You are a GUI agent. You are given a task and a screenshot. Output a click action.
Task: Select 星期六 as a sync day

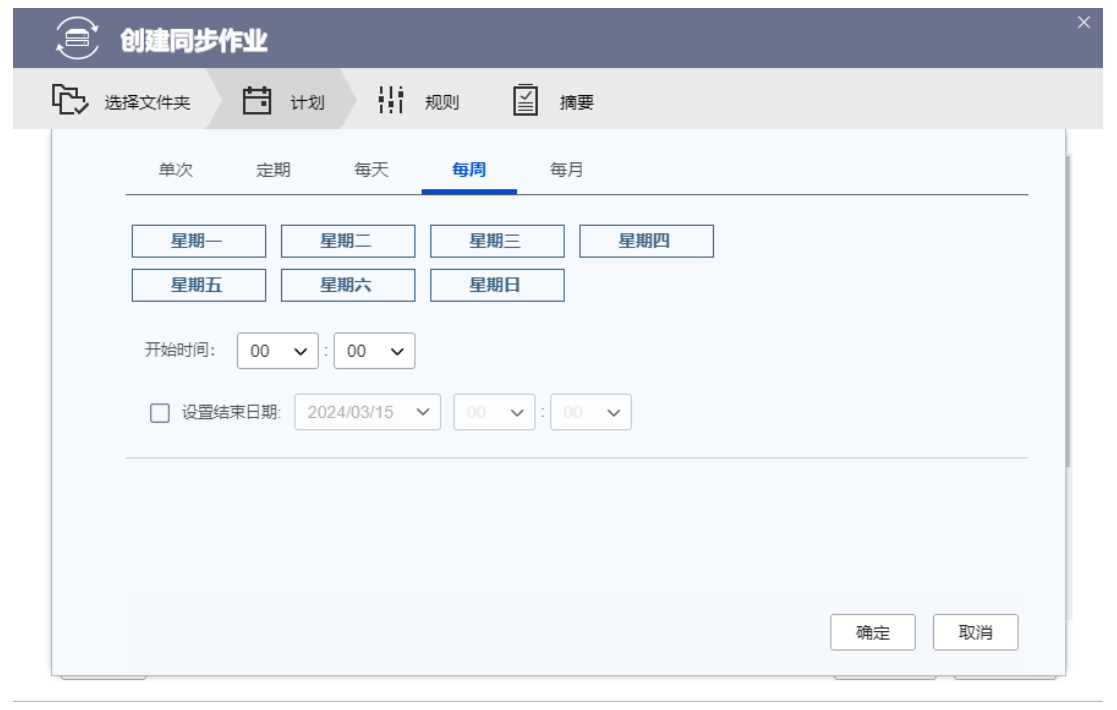coord(347,285)
